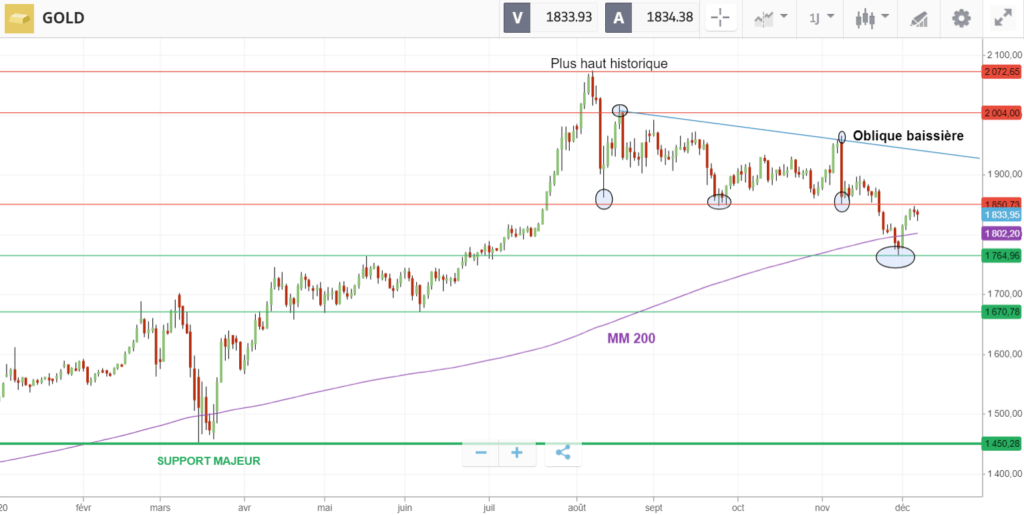Click the V sell price 1833.93

[551, 18]
